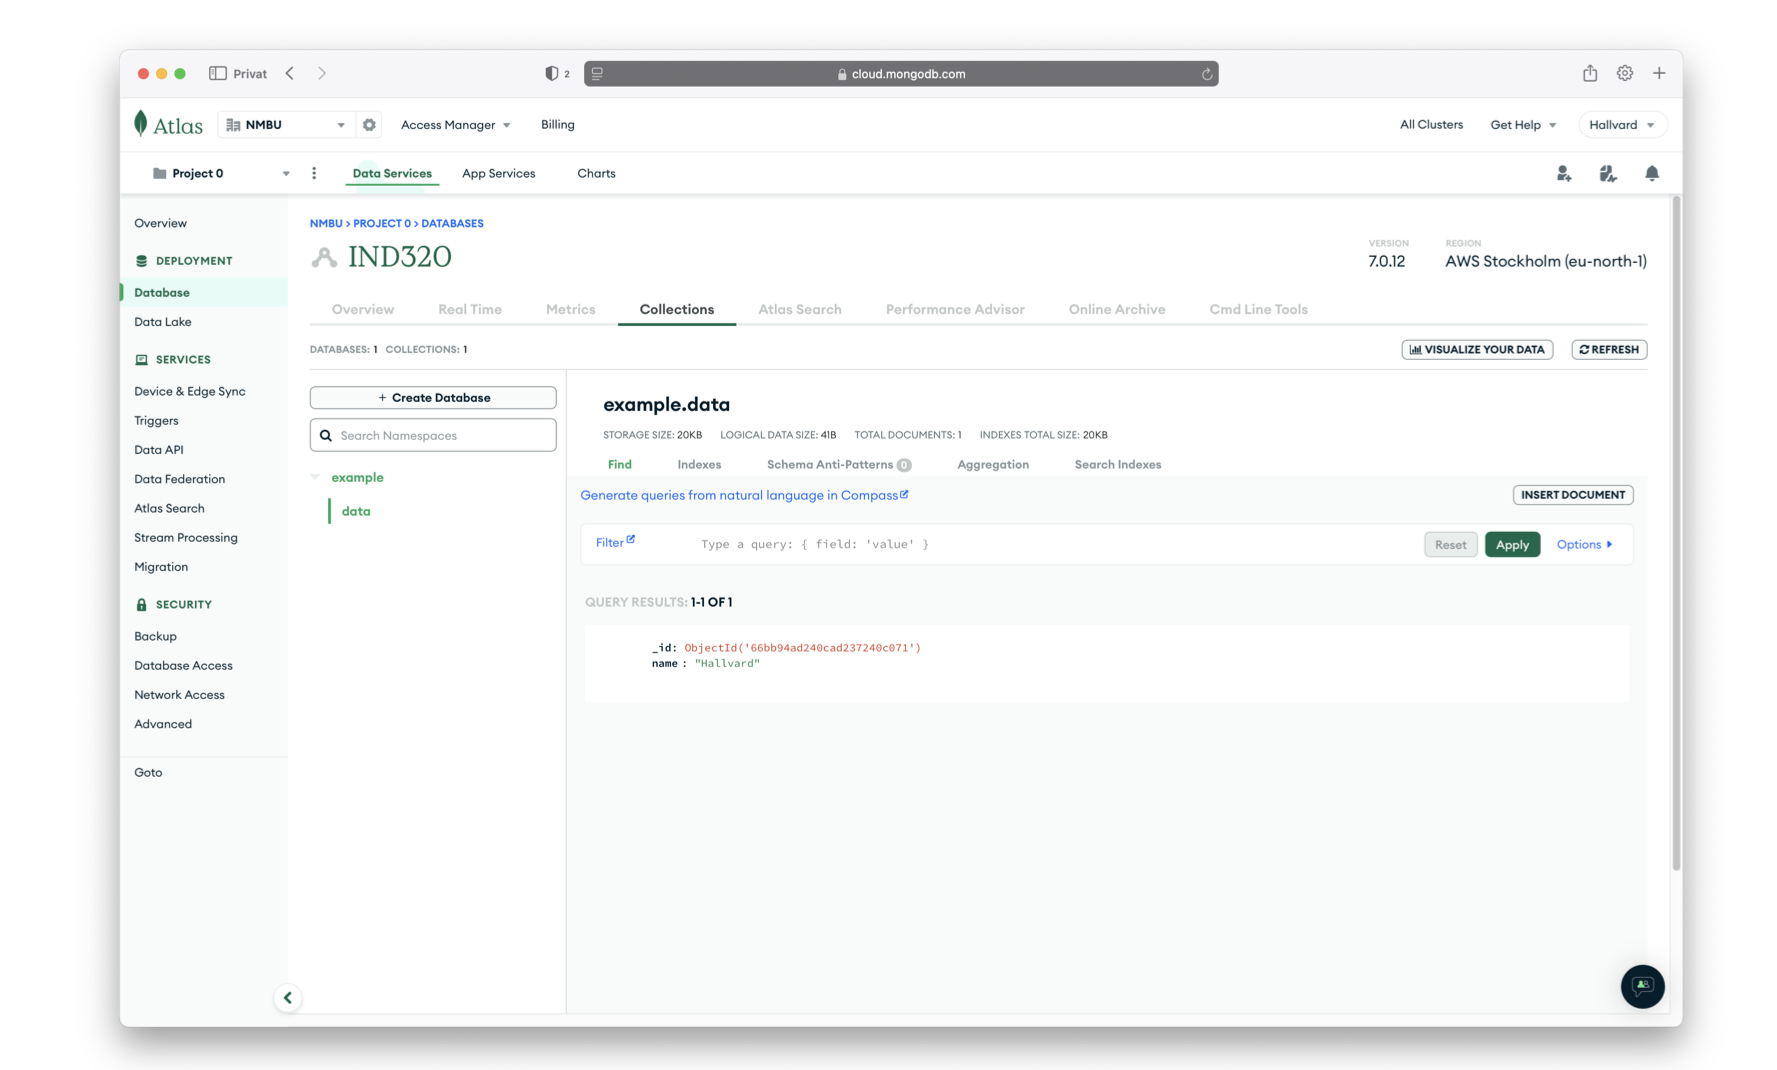
Task: Expand query Options
Action: (1585, 544)
